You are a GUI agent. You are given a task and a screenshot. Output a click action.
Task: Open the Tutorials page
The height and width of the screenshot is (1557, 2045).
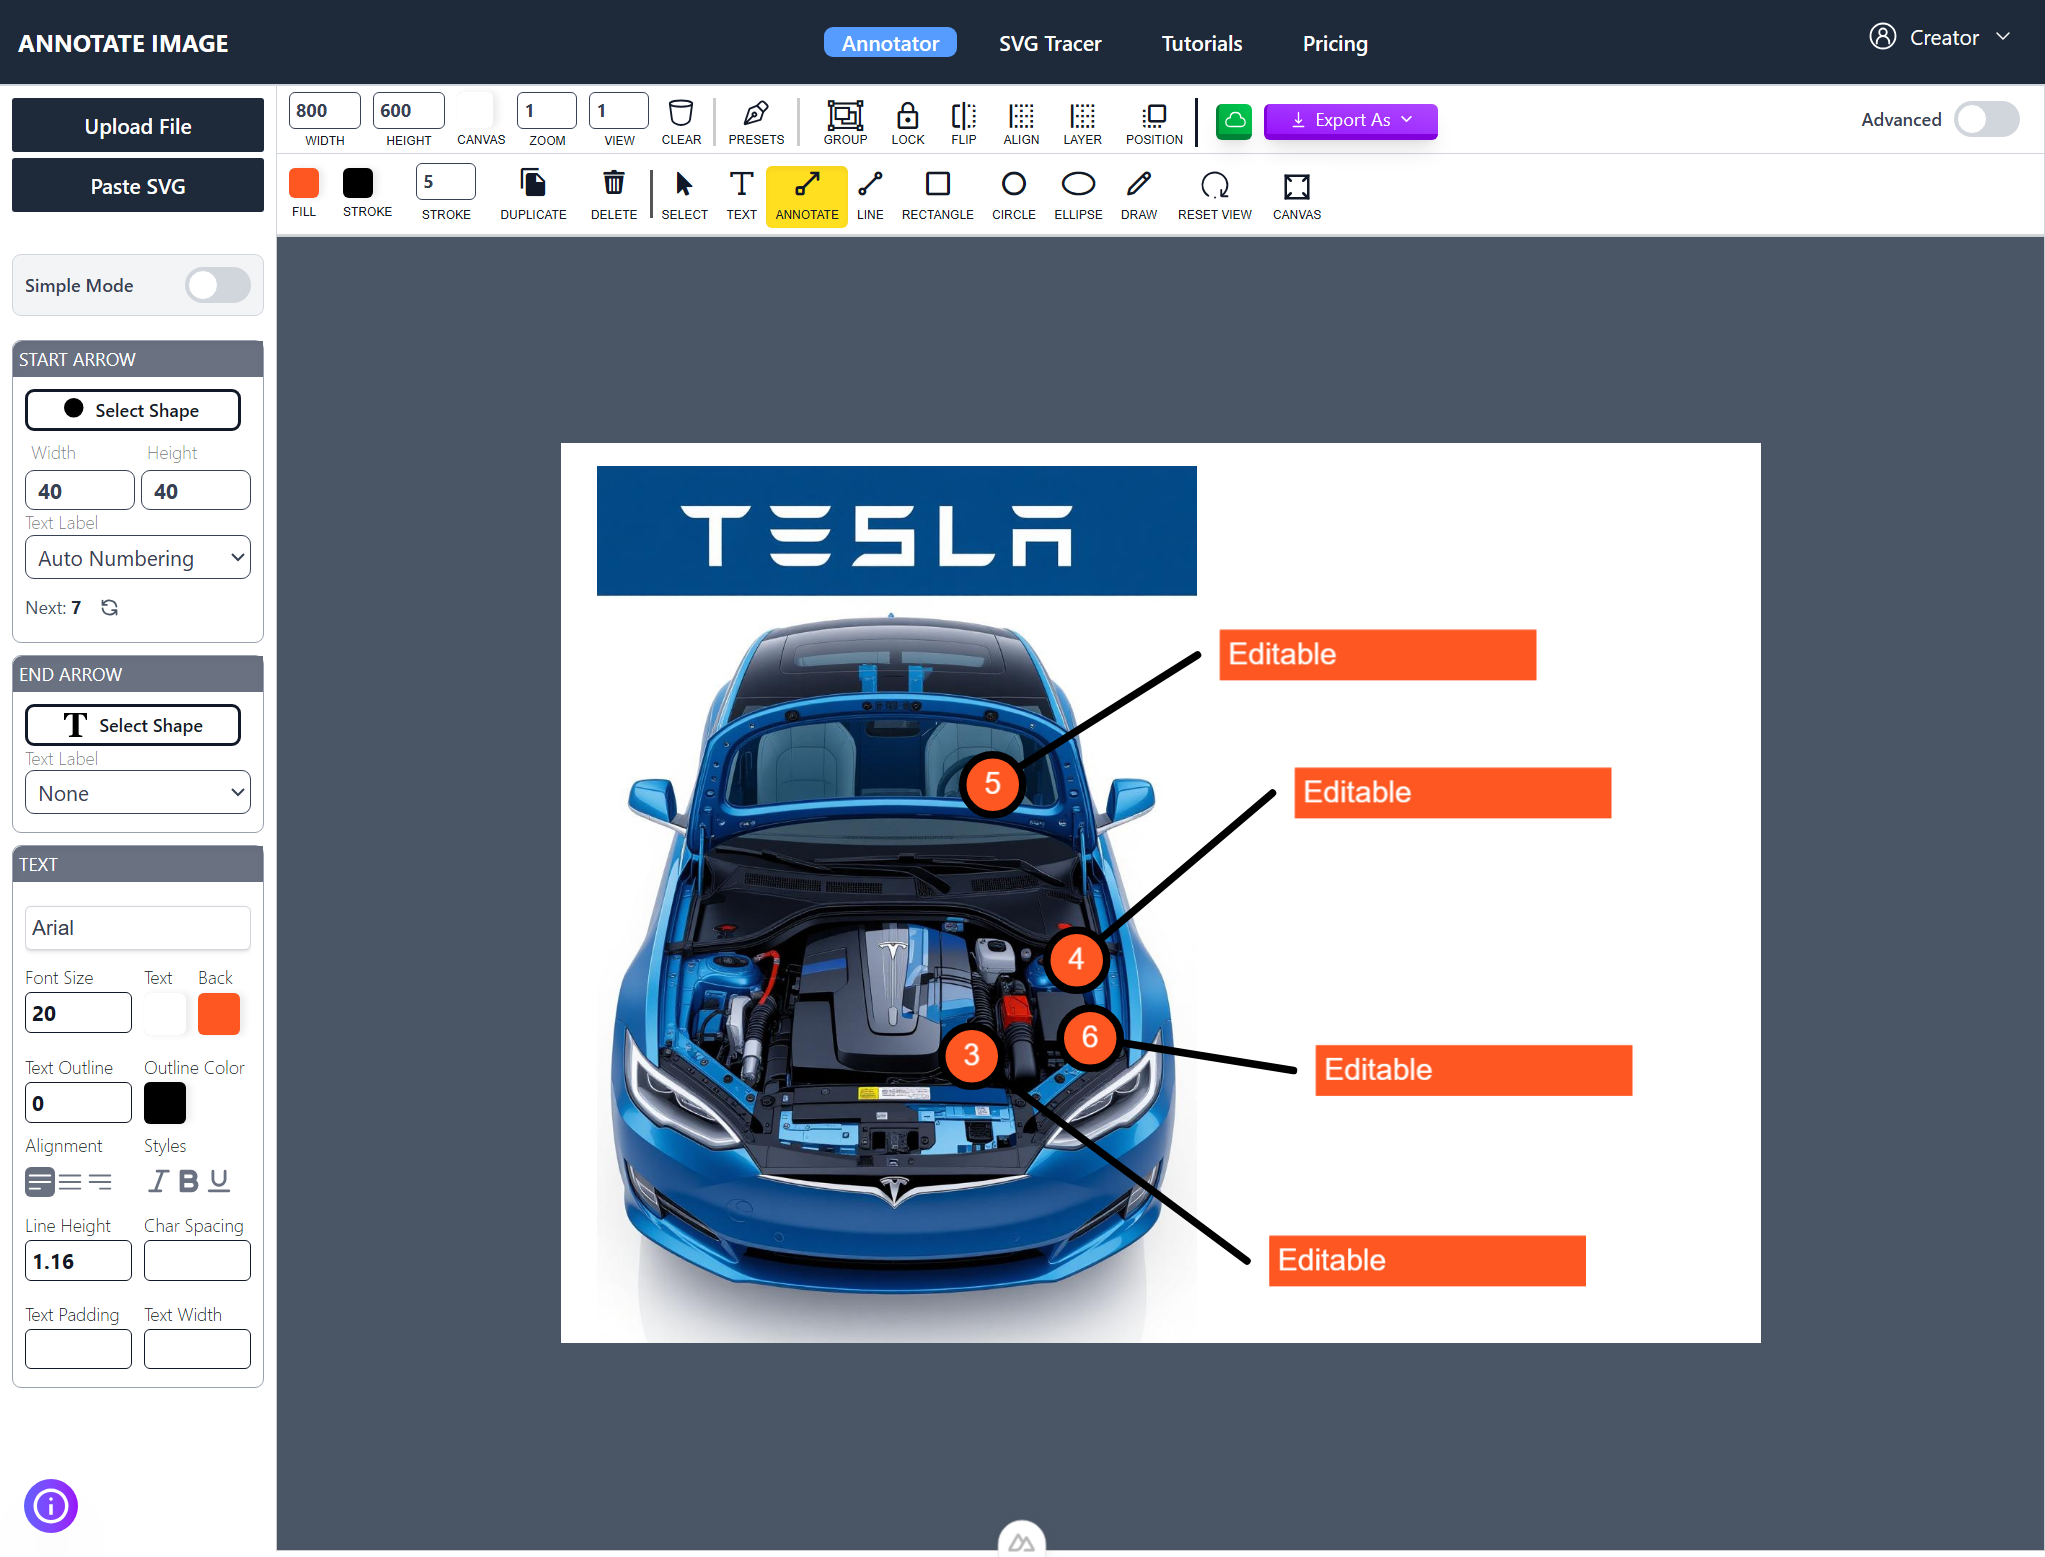1202,43
